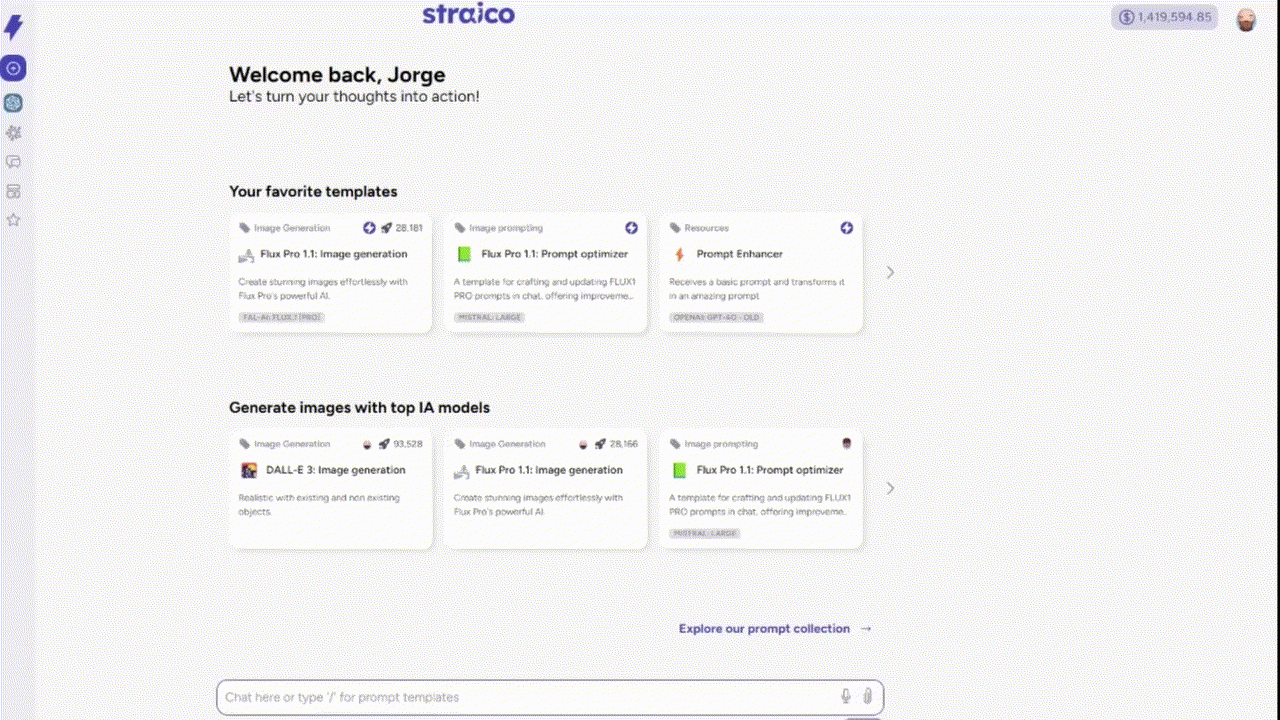1280x720 pixels.
Task: Open the DALL-E 3: Image generation card
Action: 330,488
